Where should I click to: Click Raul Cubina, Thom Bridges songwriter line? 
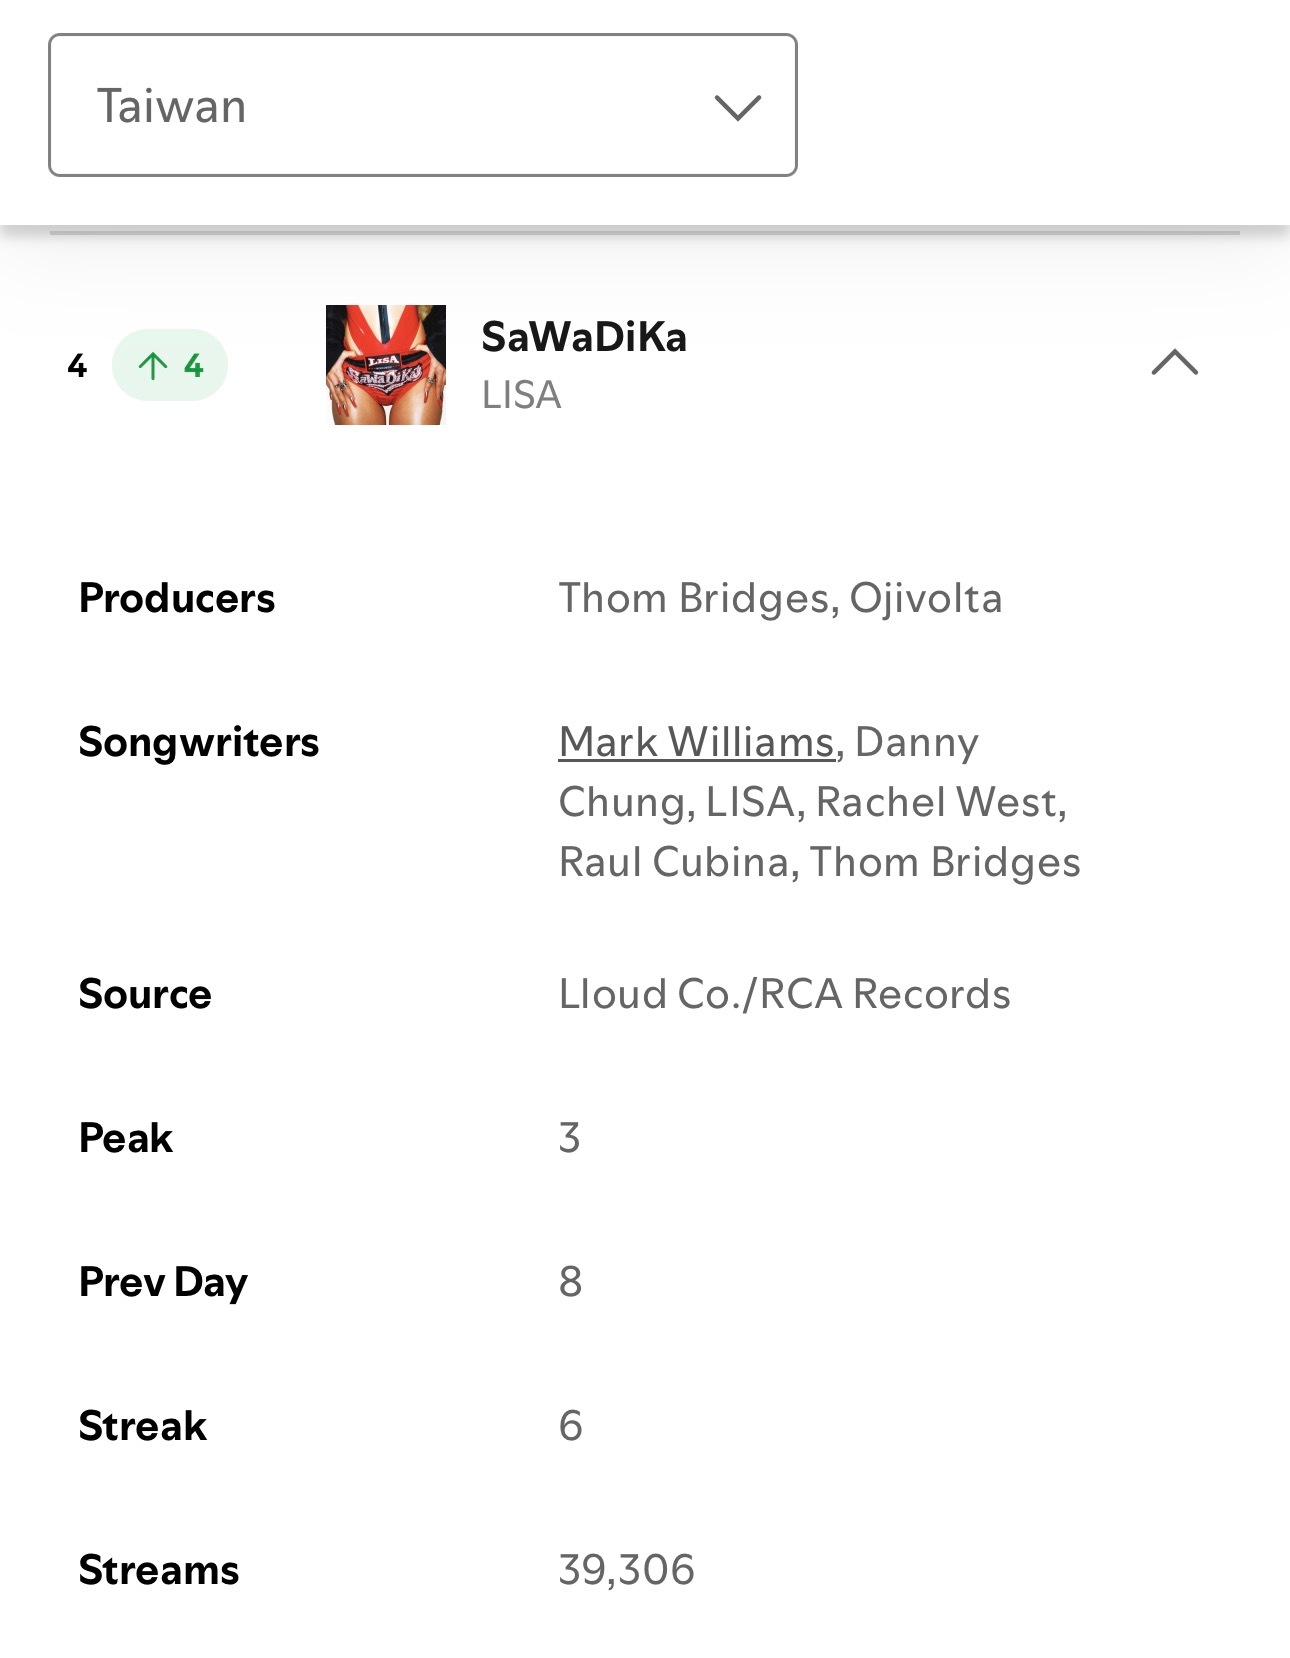pos(819,862)
